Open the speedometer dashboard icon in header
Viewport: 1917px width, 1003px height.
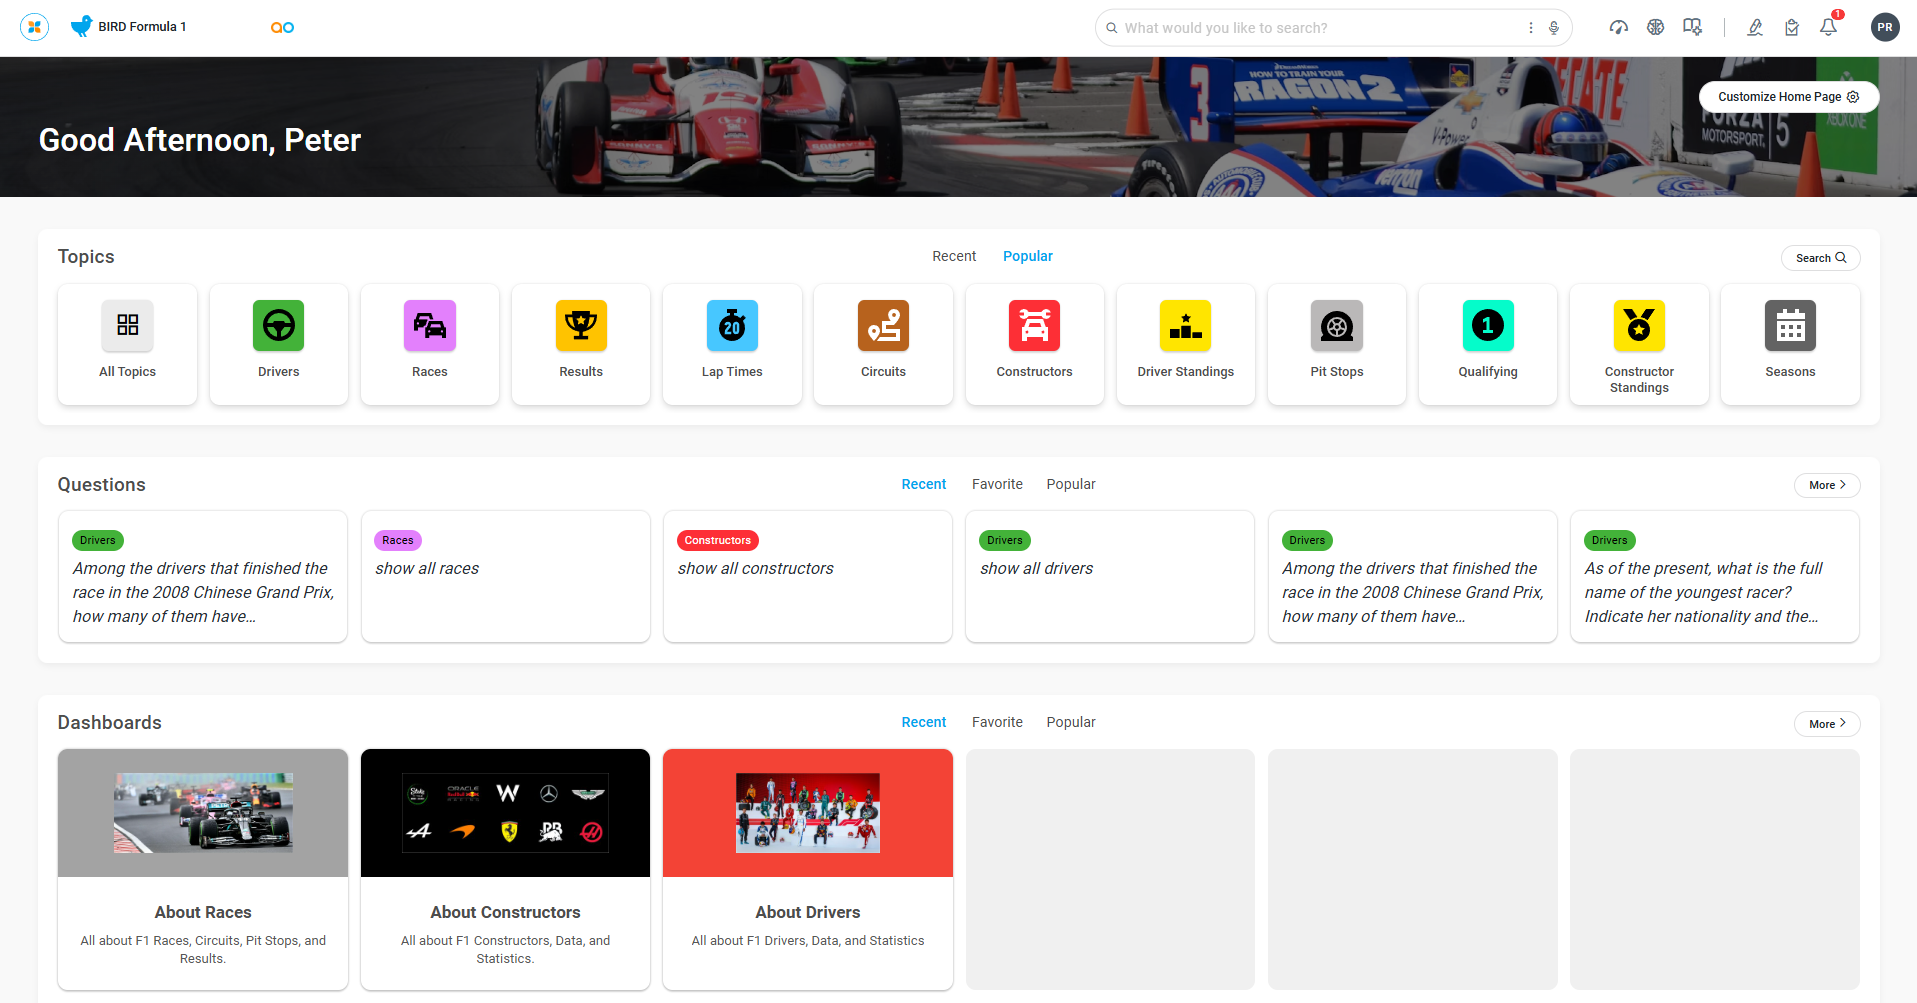coord(1618,27)
